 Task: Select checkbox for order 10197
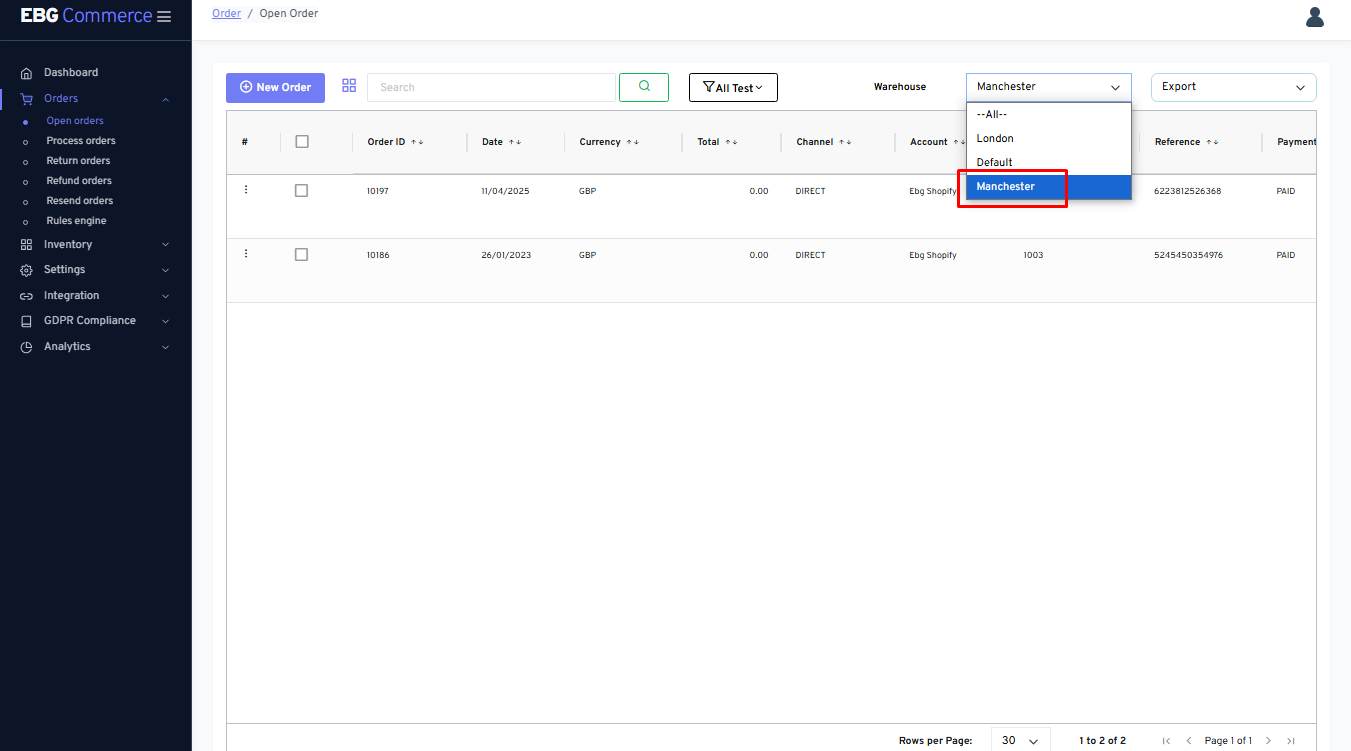pos(302,191)
